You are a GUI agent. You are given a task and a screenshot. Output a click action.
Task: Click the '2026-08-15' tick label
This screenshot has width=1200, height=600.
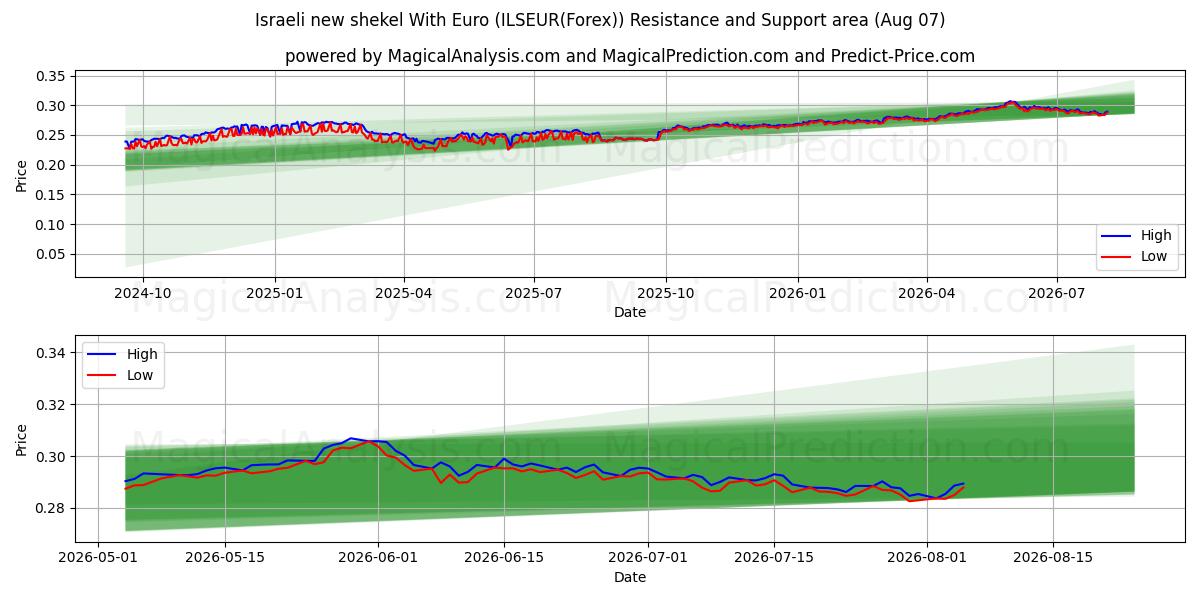tap(1054, 558)
